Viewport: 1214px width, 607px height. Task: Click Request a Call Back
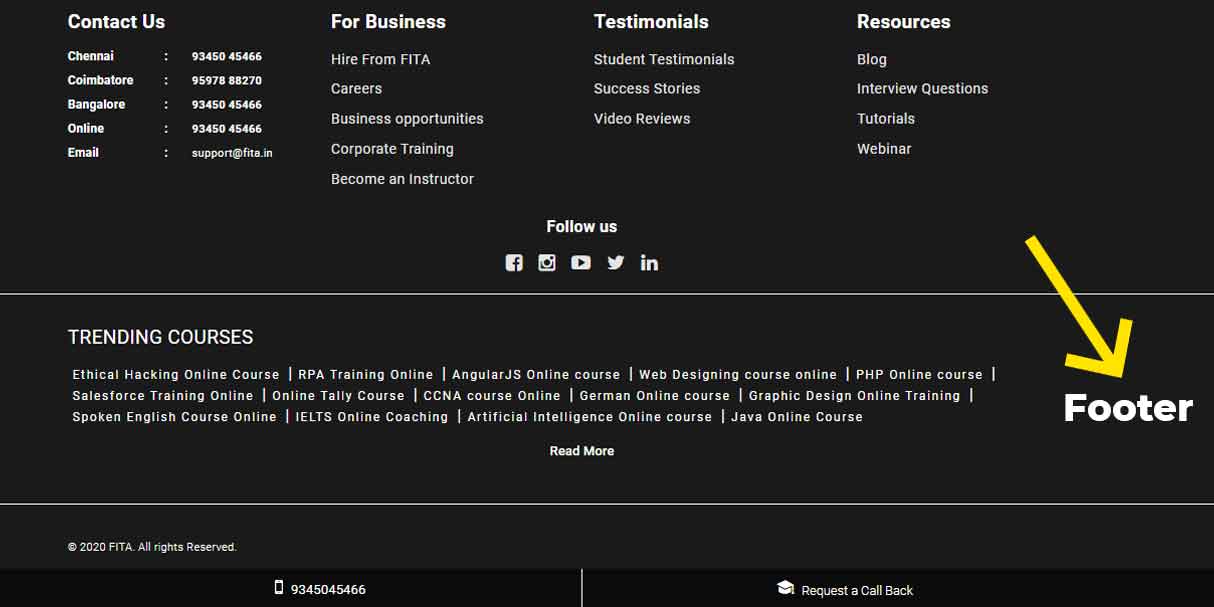click(857, 591)
